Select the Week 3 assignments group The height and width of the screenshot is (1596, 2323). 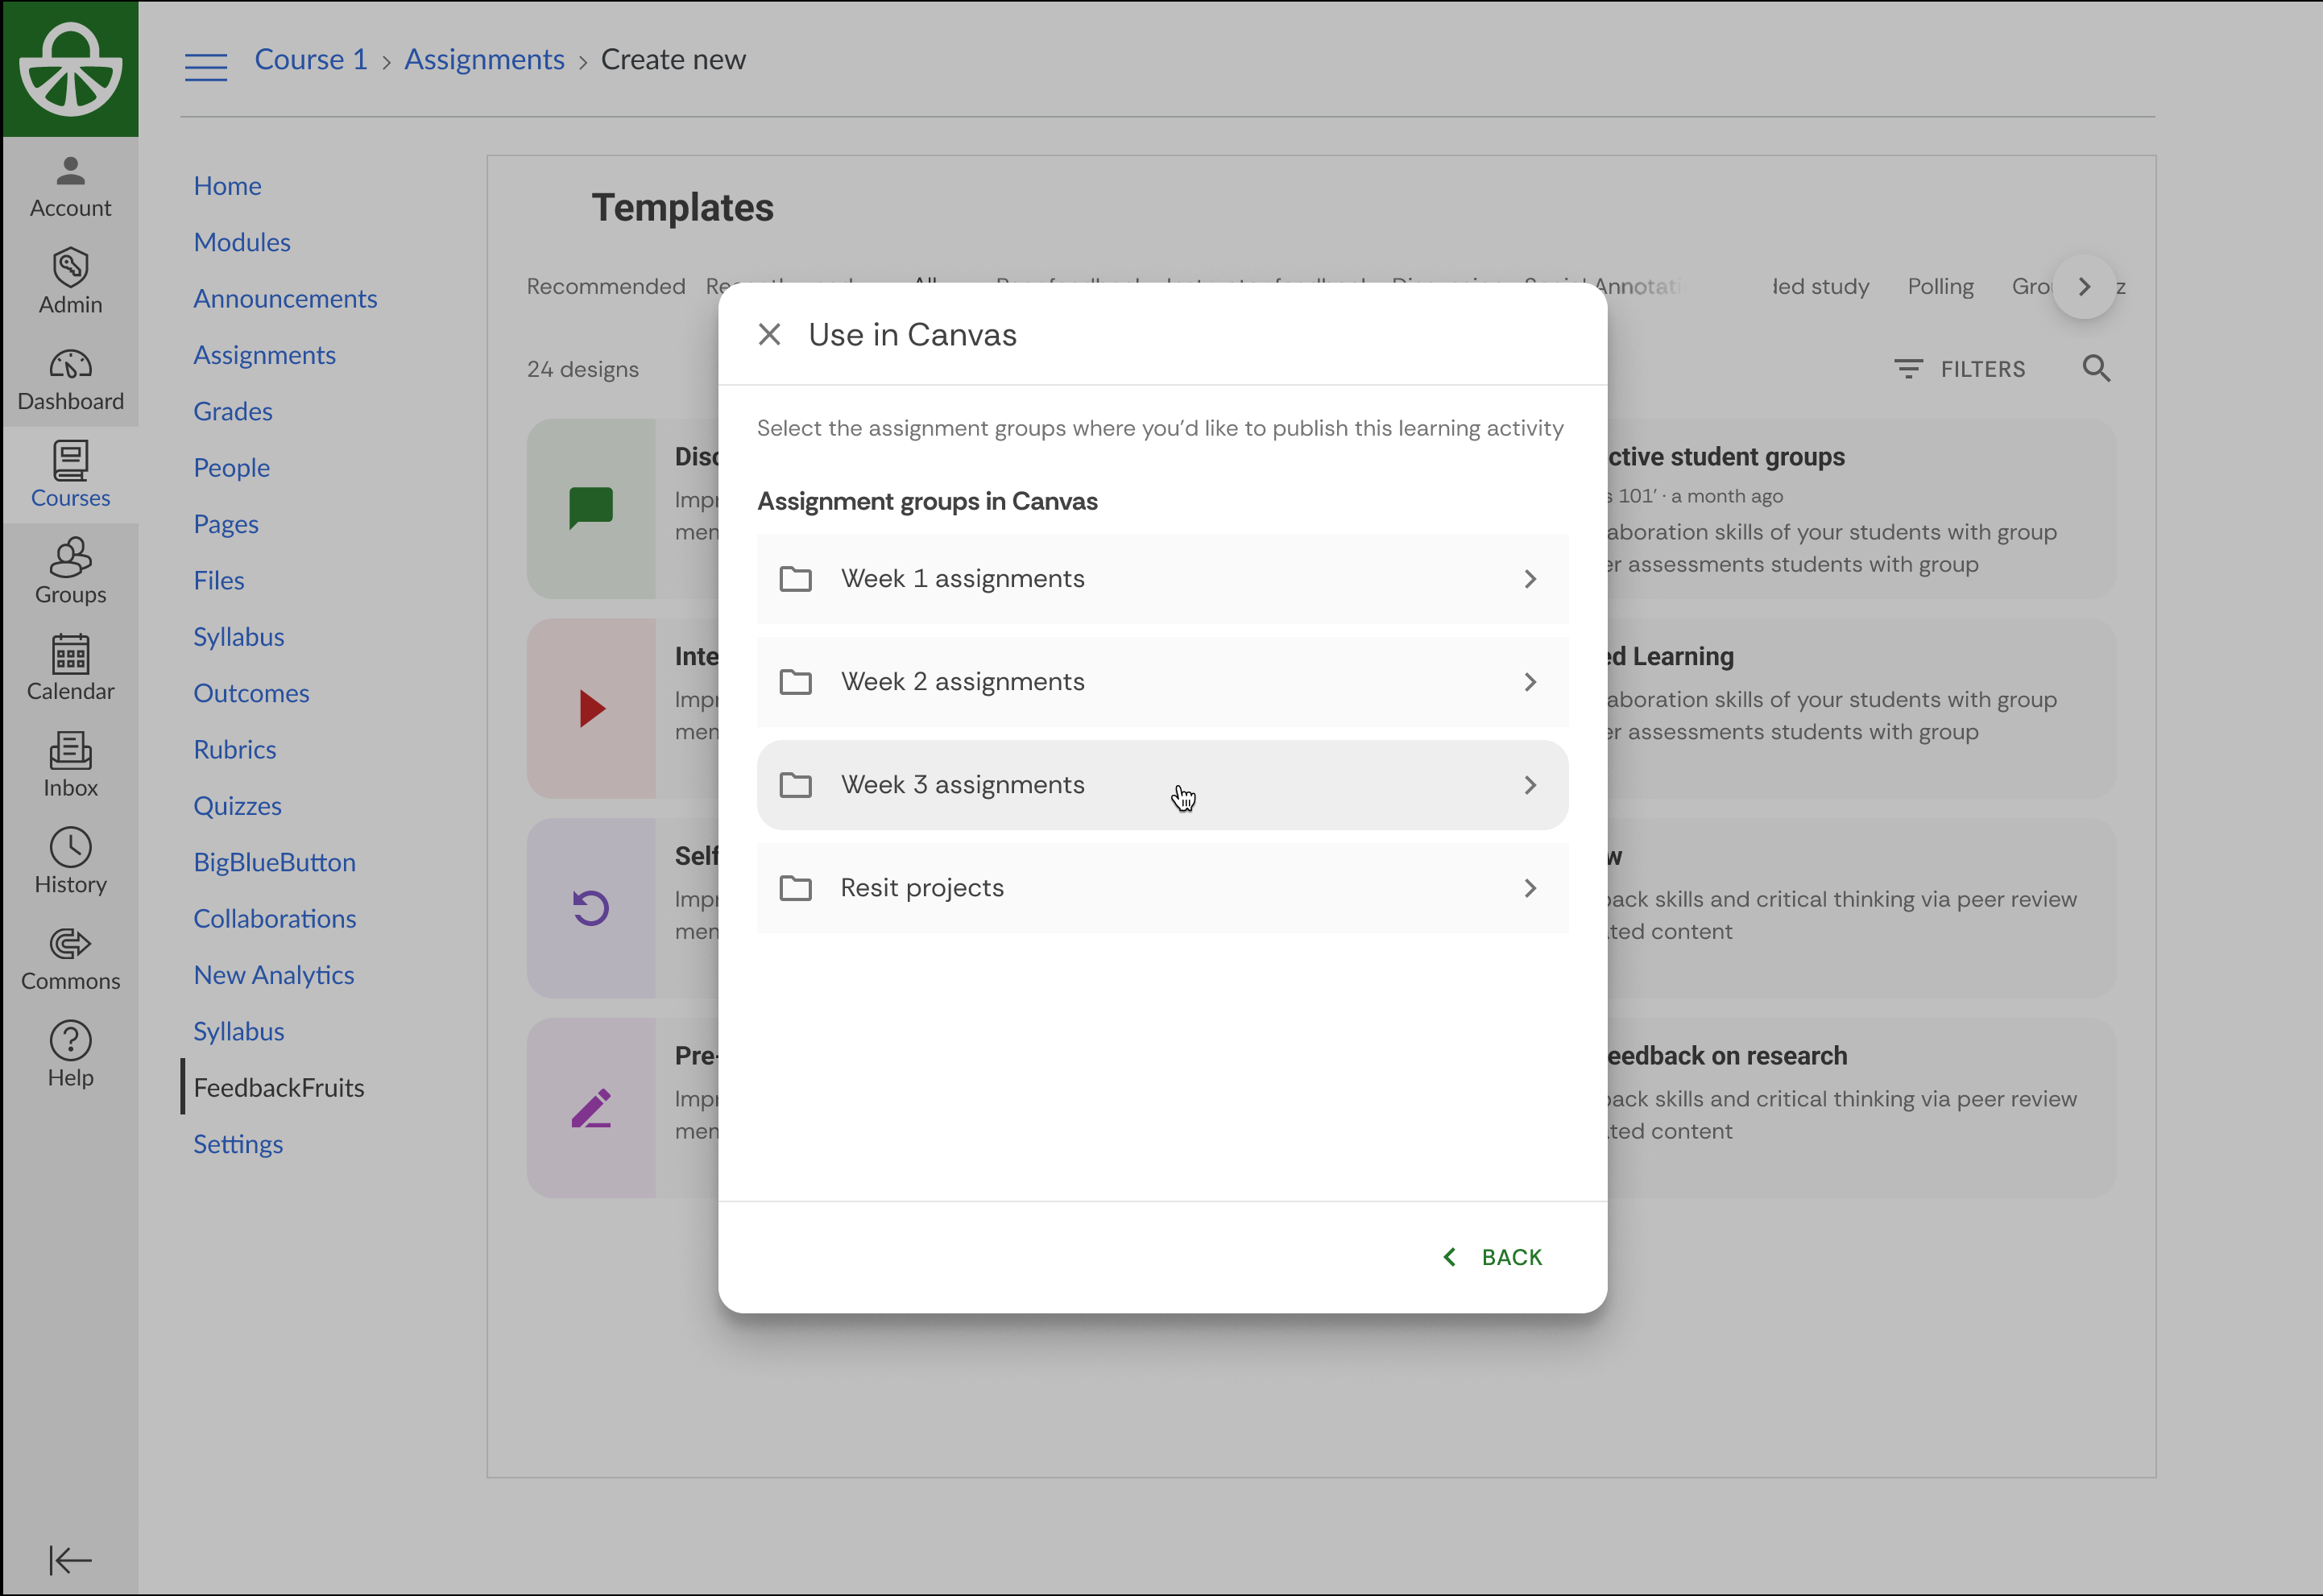coord(1162,785)
